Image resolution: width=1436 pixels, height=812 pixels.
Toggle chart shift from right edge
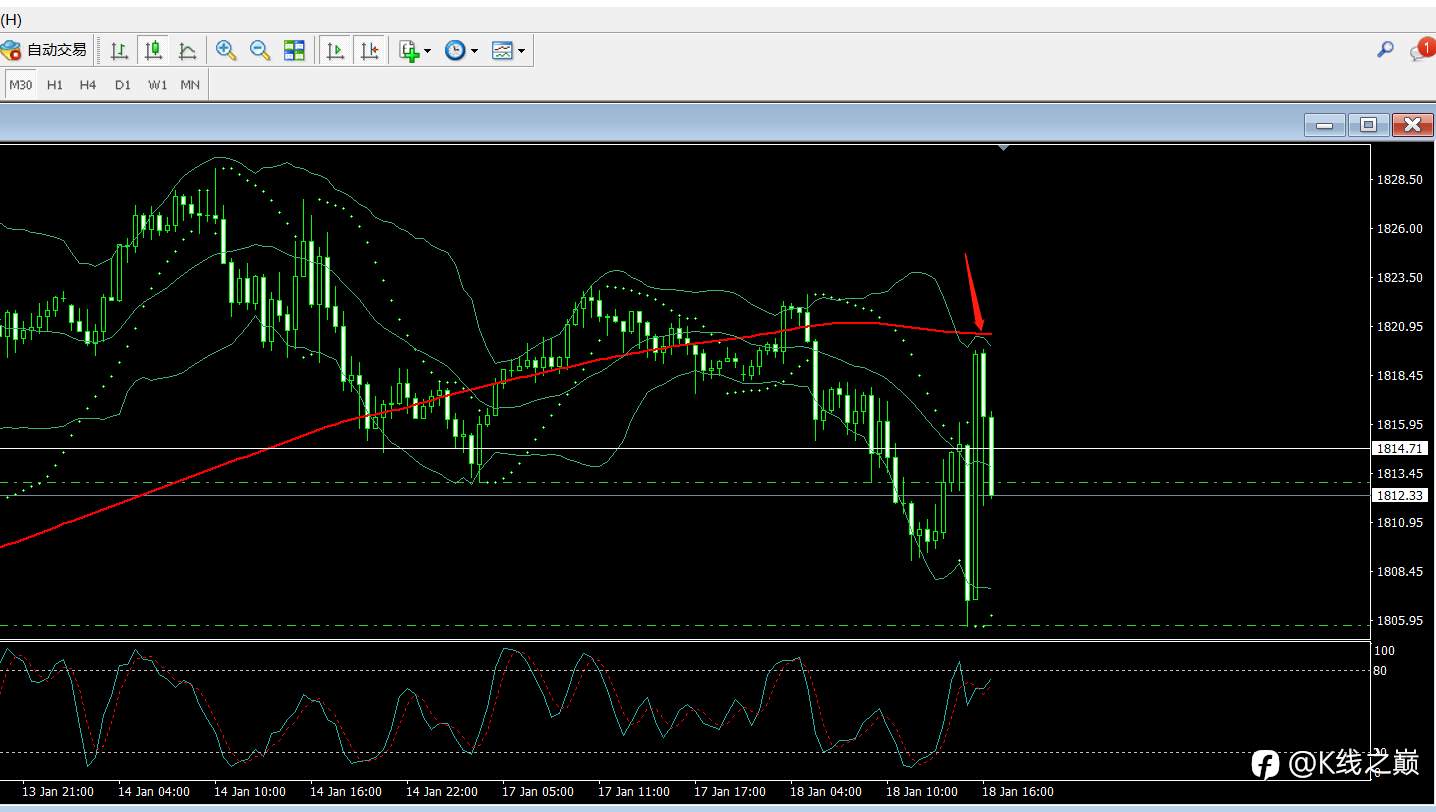pos(369,50)
